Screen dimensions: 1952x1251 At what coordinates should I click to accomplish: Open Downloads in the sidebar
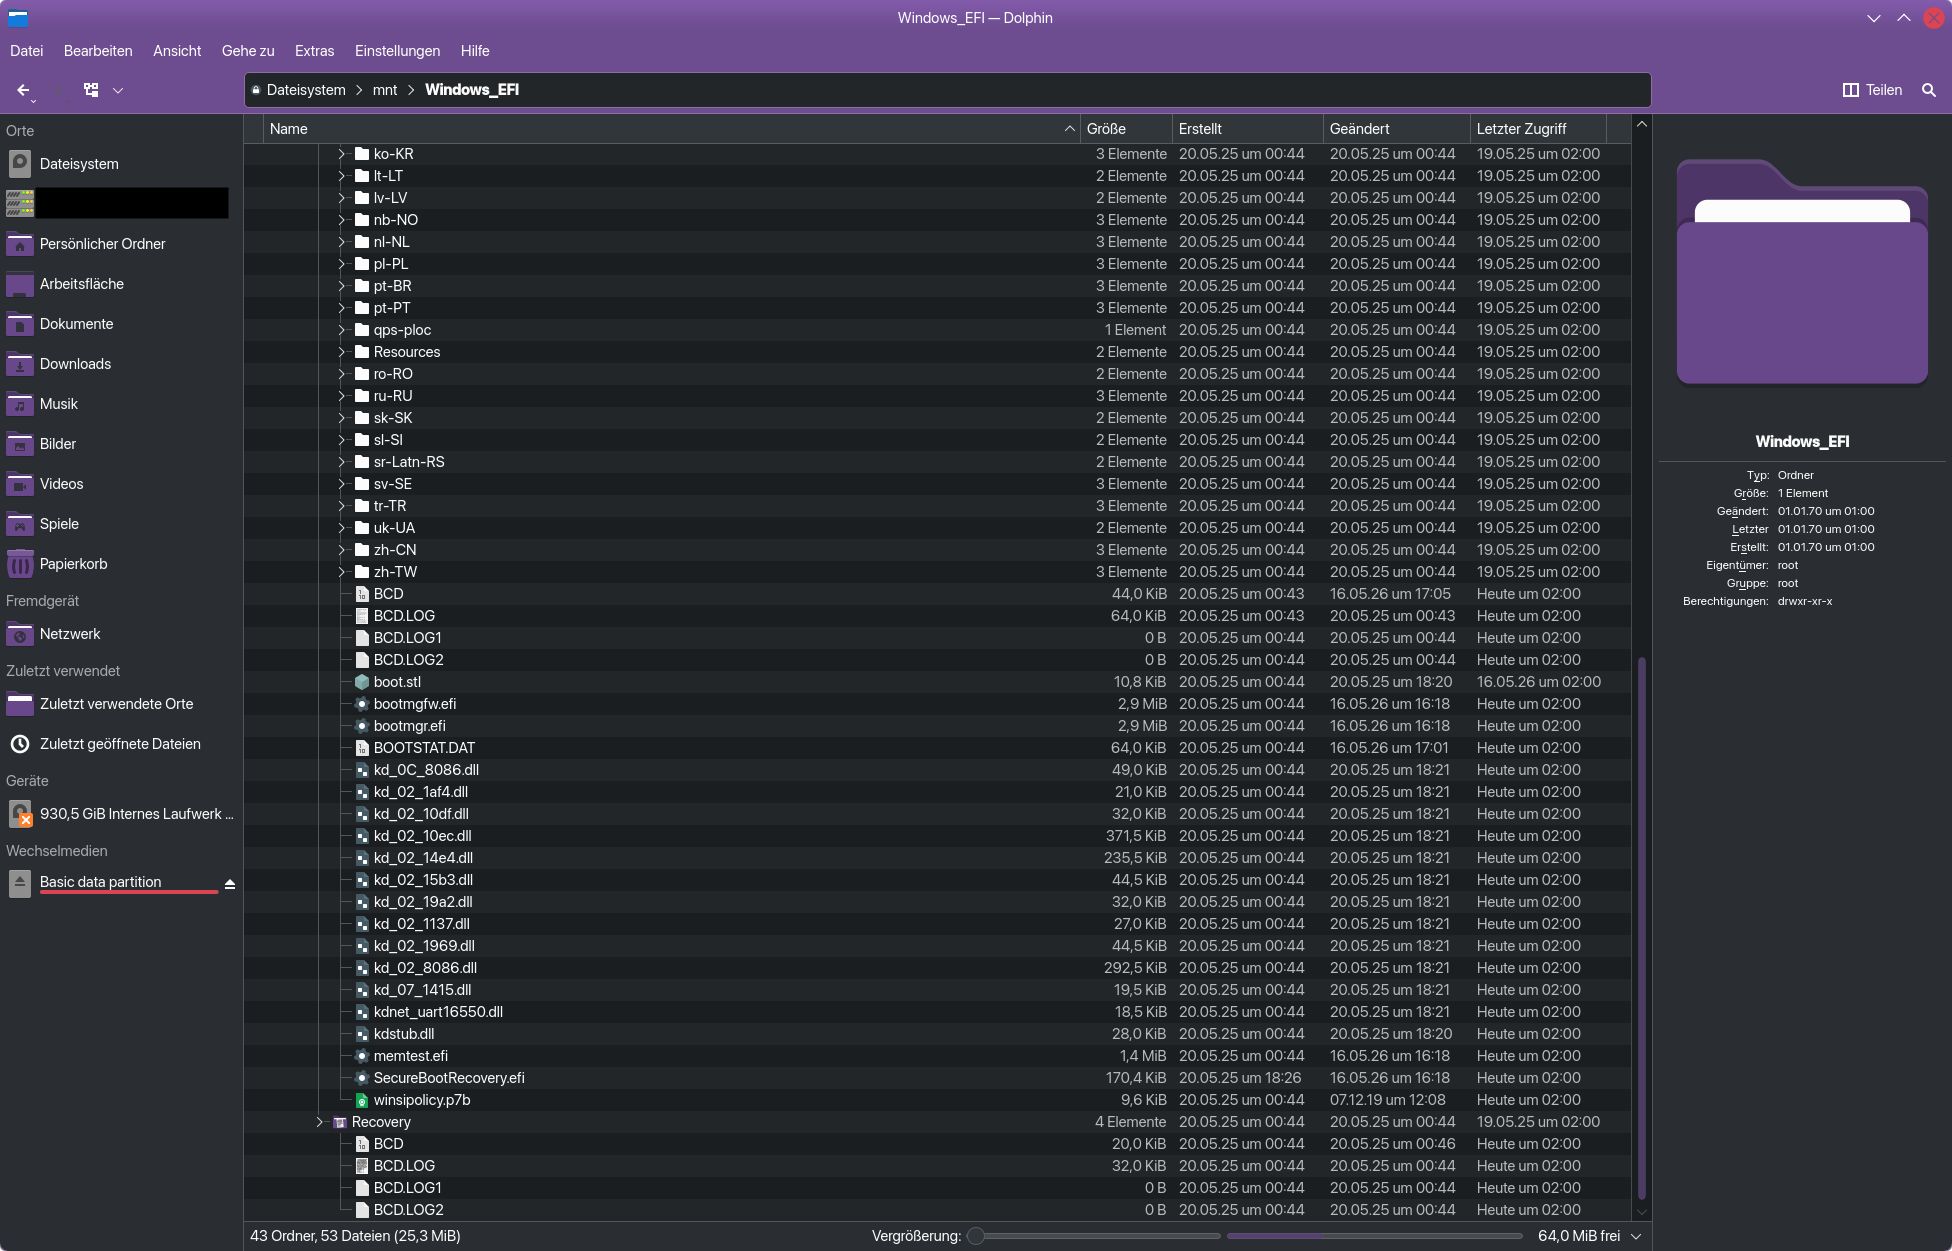[120, 364]
